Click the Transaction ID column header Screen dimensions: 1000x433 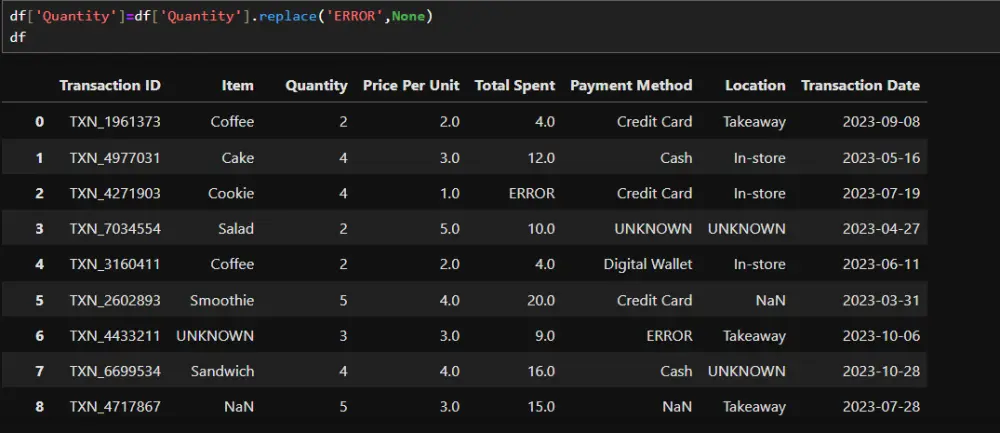(x=110, y=85)
